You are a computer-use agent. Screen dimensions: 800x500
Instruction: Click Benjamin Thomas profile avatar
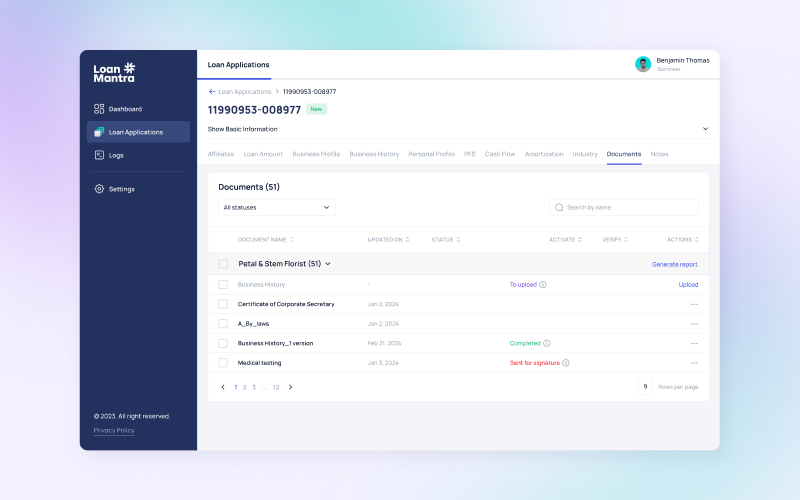pyautogui.click(x=643, y=64)
